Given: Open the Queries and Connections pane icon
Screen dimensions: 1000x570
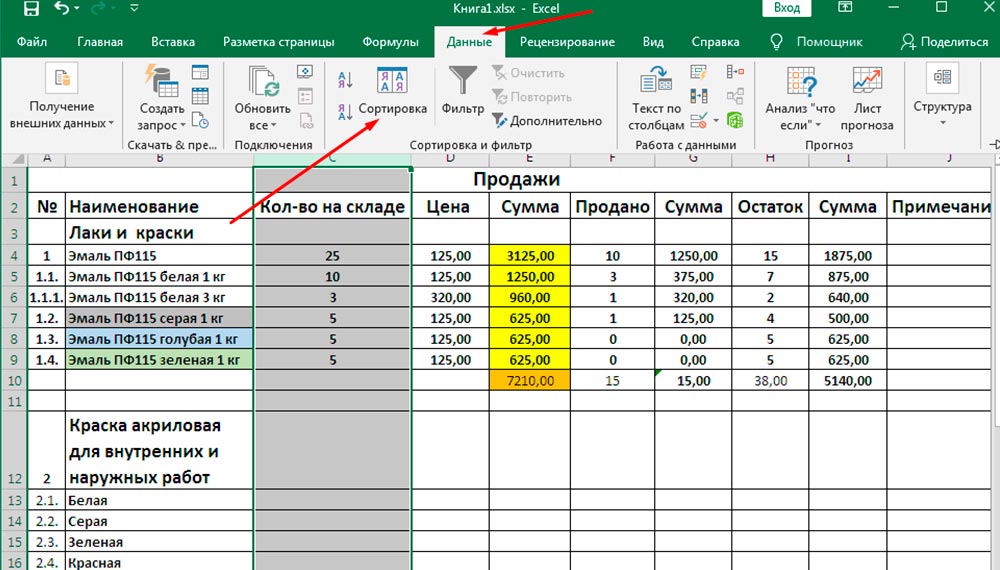Looking at the screenshot, I should pos(305,72).
